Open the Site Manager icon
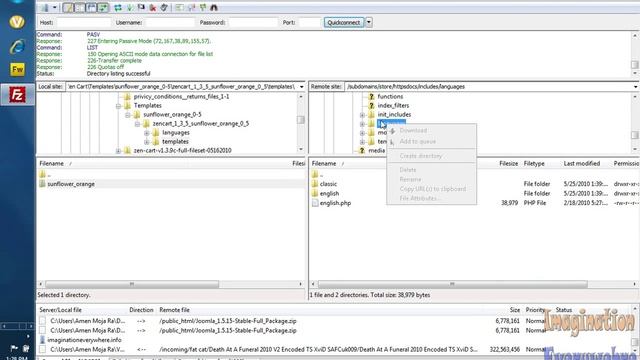The image size is (640, 360). click(x=44, y=7)
